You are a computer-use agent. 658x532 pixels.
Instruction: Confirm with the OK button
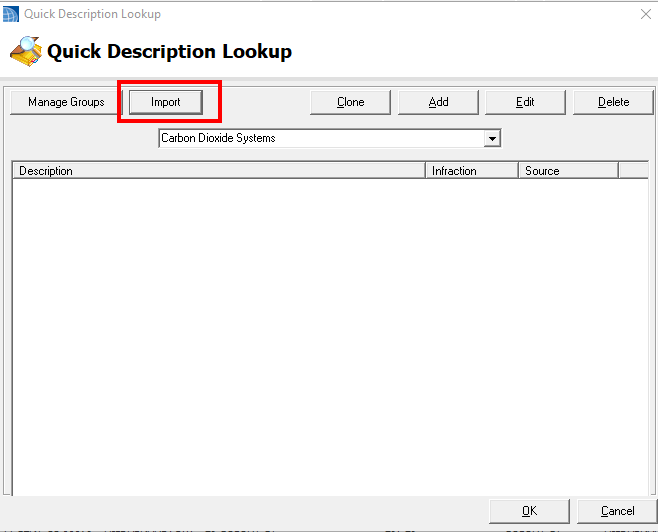coord(529,511)
